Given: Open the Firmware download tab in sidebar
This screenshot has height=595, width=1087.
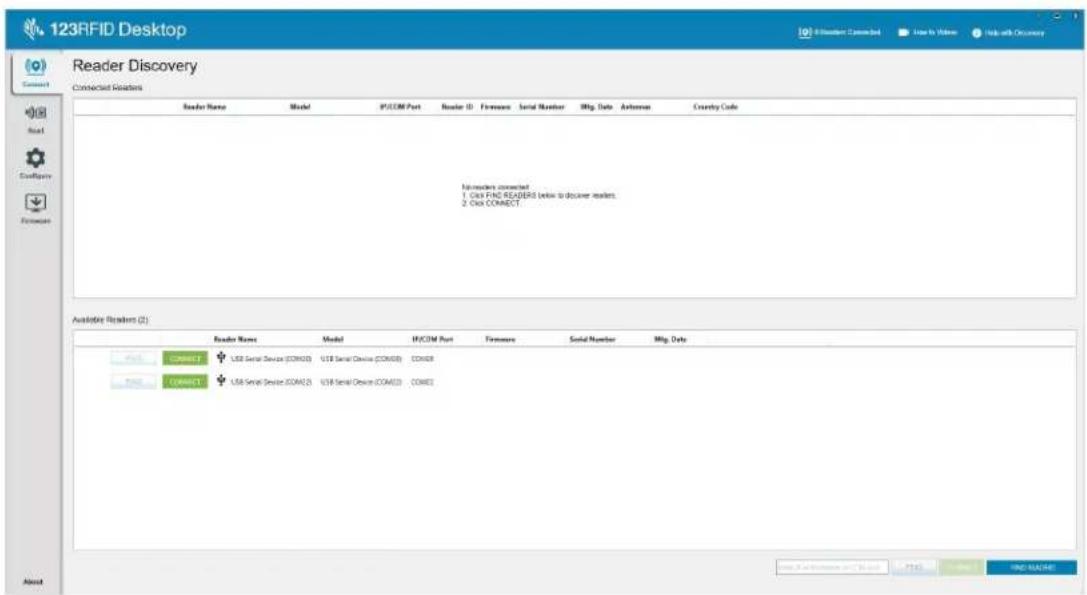Looking at the screenshot, I should point(35,209).
